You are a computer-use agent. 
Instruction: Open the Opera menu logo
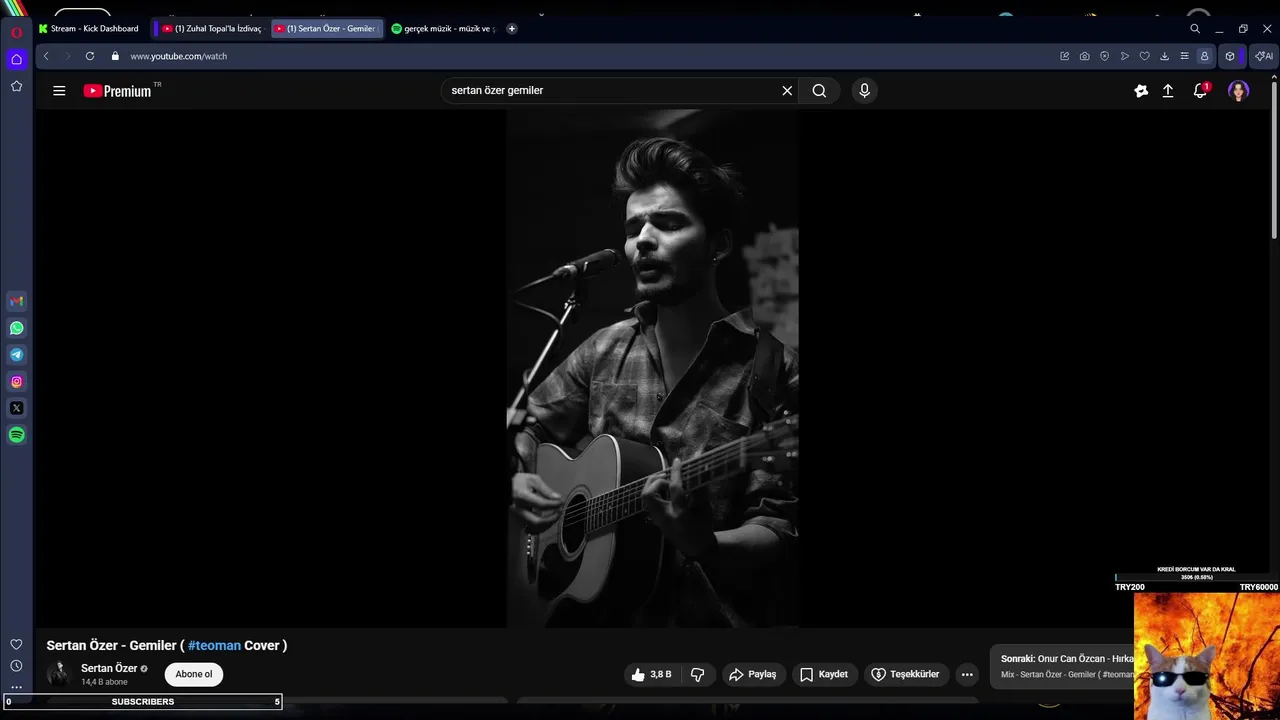[x=16, y=32]
